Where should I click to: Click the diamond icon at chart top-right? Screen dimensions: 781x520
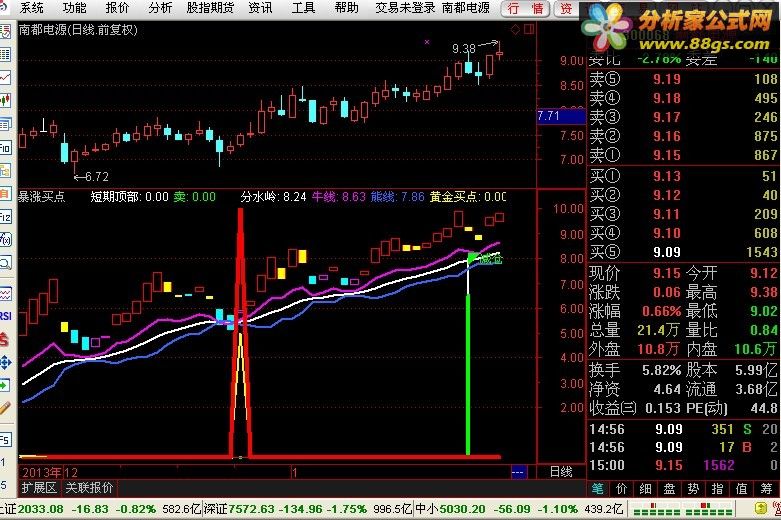(x=516, y=29)
